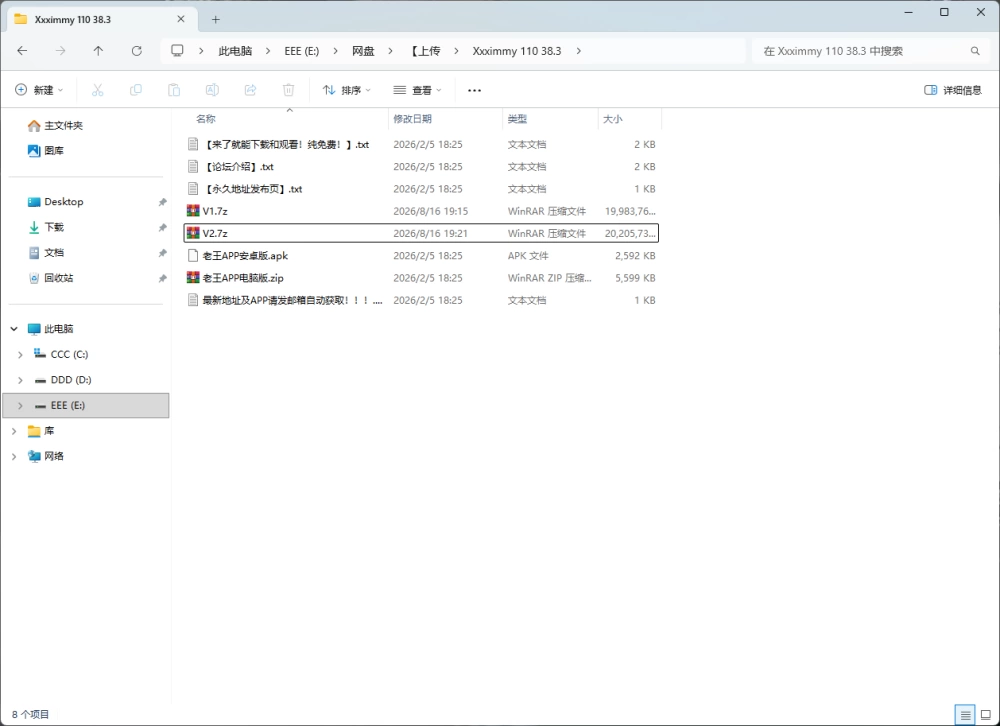Click the Share icon in toolbar
1000x726 pixels.
click(x=251, y=90)
